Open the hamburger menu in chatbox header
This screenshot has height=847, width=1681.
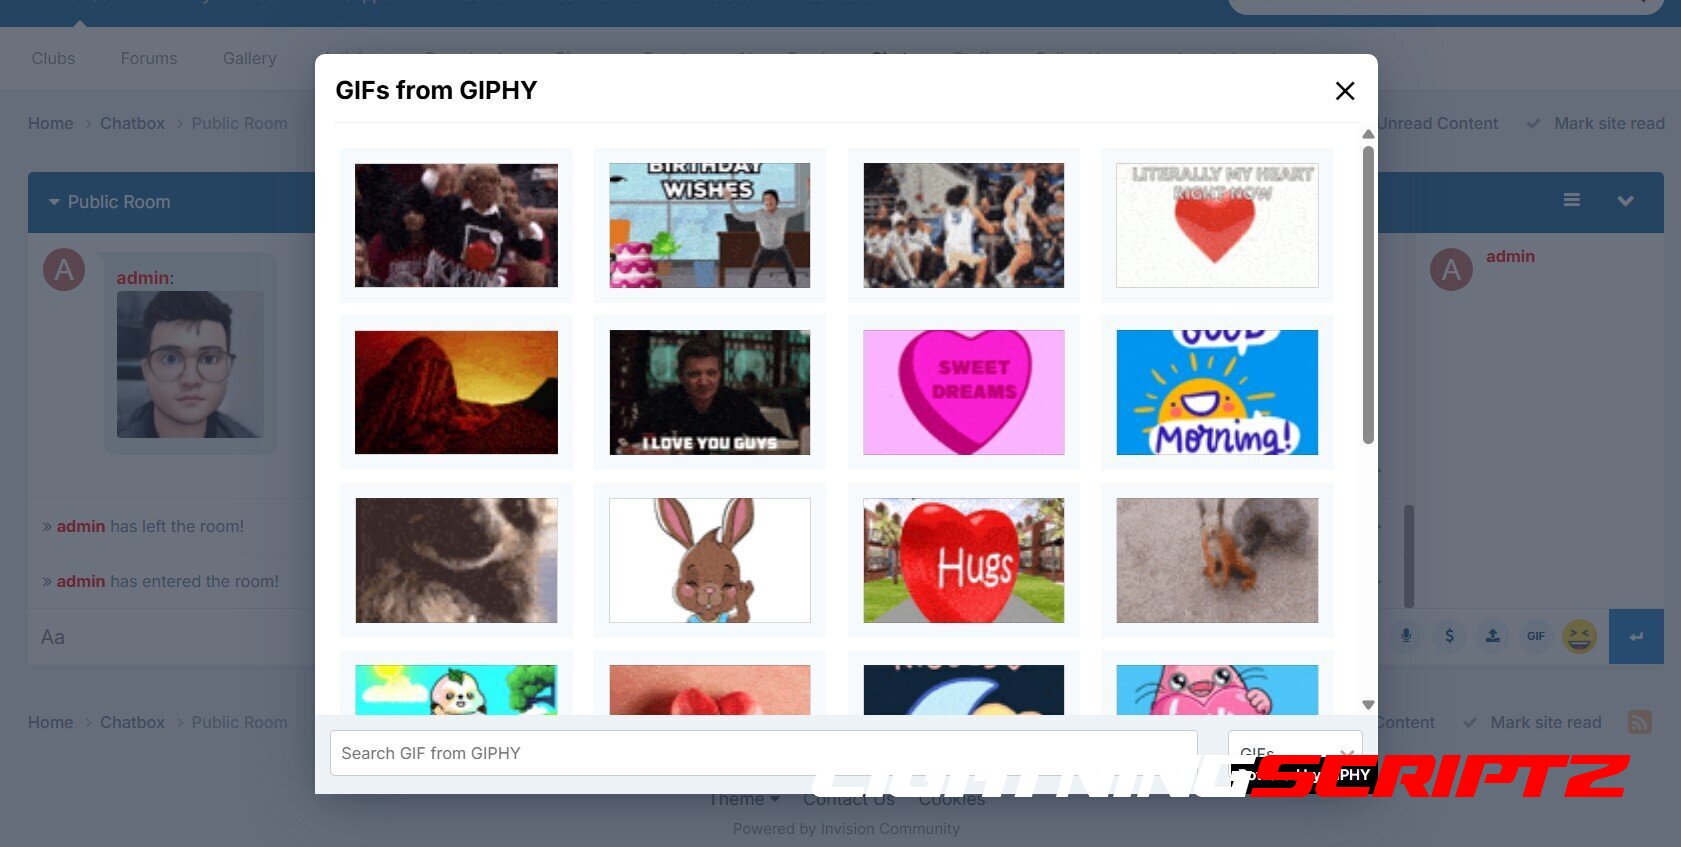[1572, 201]
